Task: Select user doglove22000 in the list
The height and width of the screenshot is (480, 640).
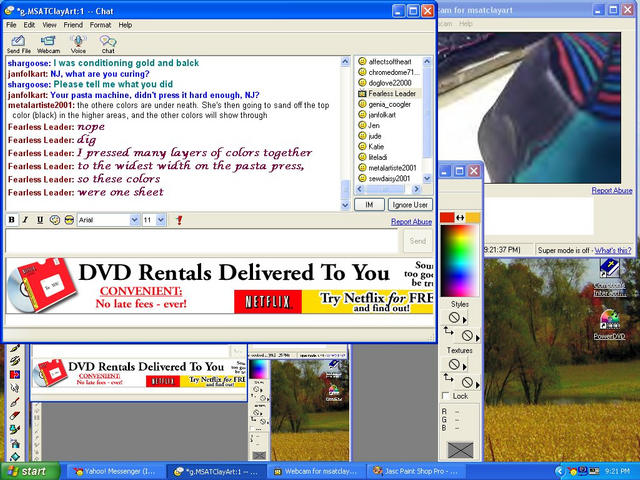Action: (389, 83)
